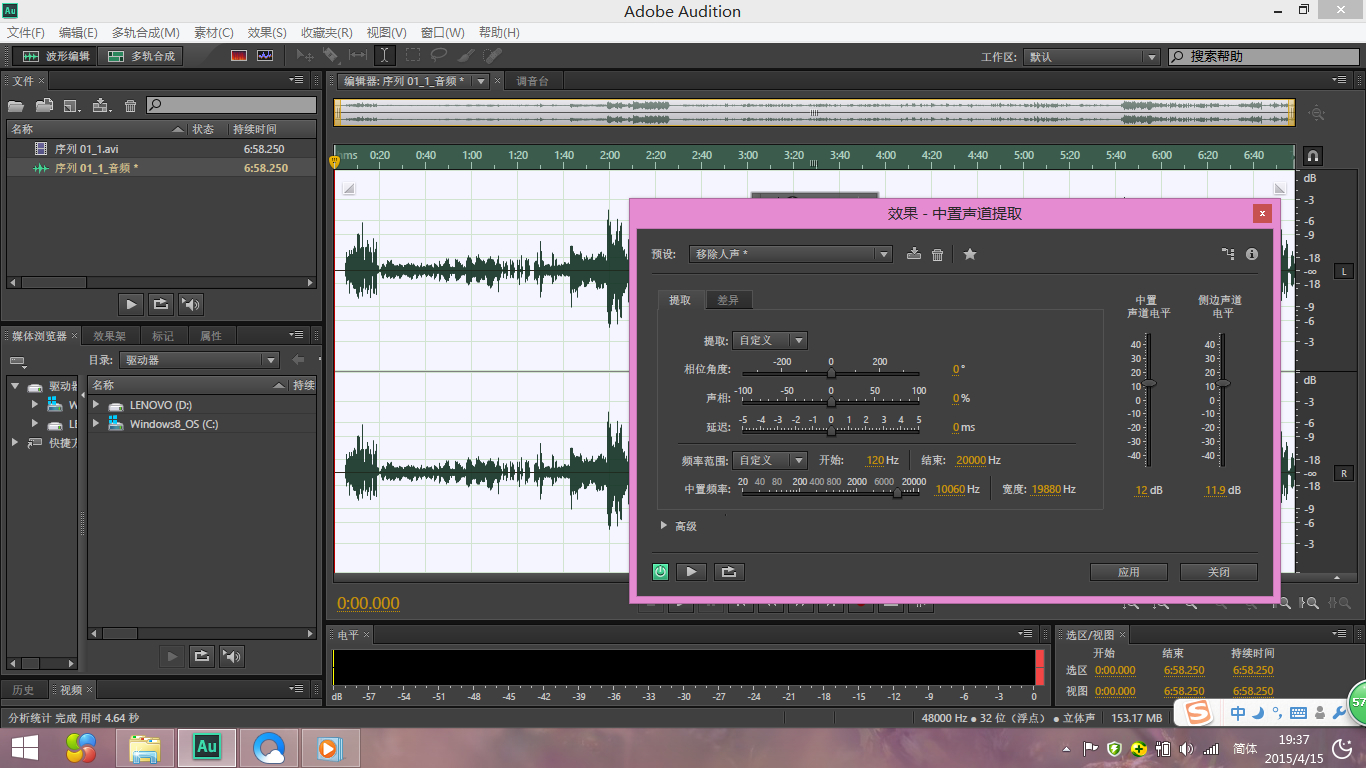Click the 中置频率 center frequency slider handle
Image resolution: width=1366 pixels, height=768 pixels.
click(x=897, y=492)
